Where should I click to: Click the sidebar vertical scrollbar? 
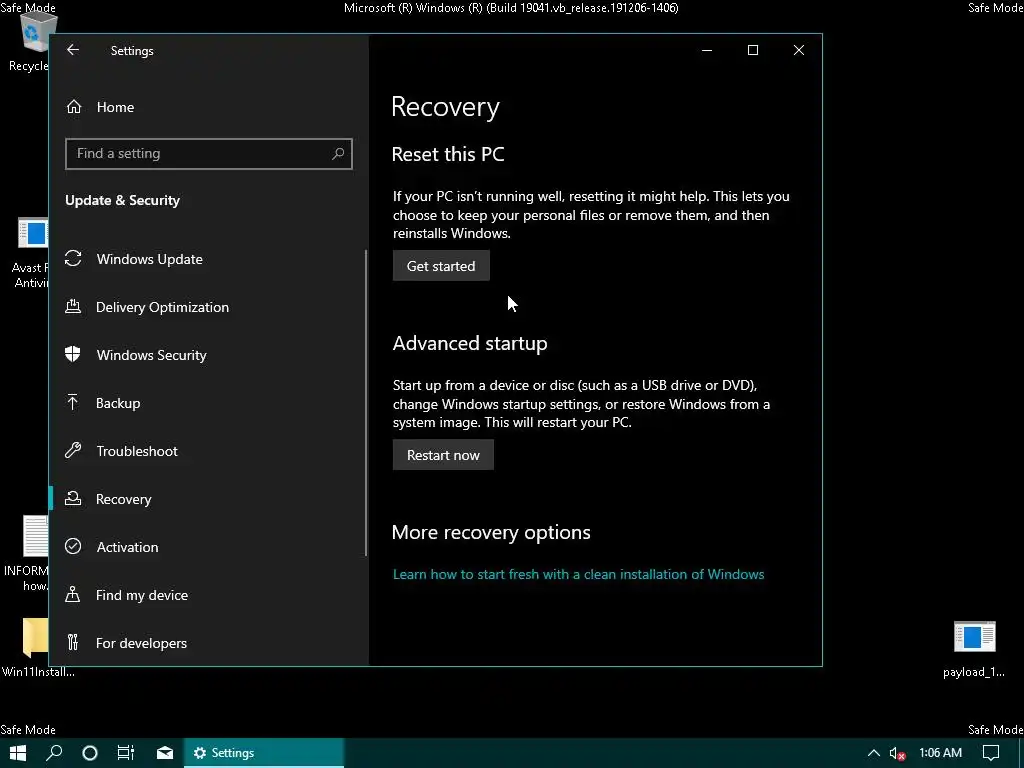click(x=366, y=403)
